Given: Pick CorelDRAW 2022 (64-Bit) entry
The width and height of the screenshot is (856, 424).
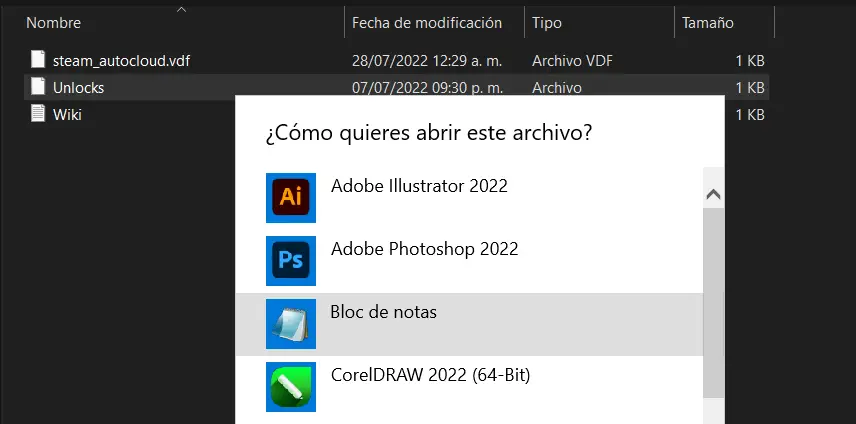Looking at the screenshot, I should 469,387.
